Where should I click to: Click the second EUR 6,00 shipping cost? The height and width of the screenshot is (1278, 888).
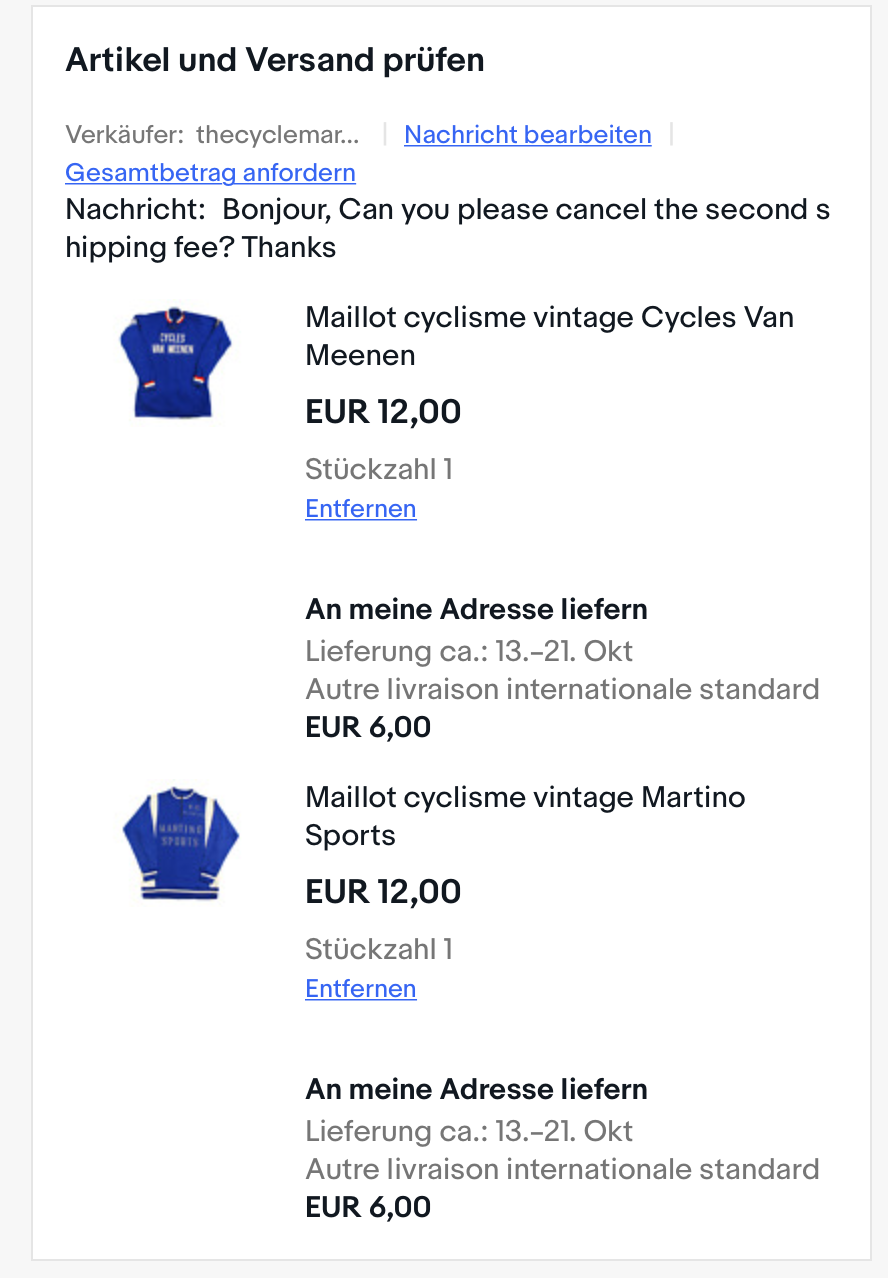pos(368,1207)
